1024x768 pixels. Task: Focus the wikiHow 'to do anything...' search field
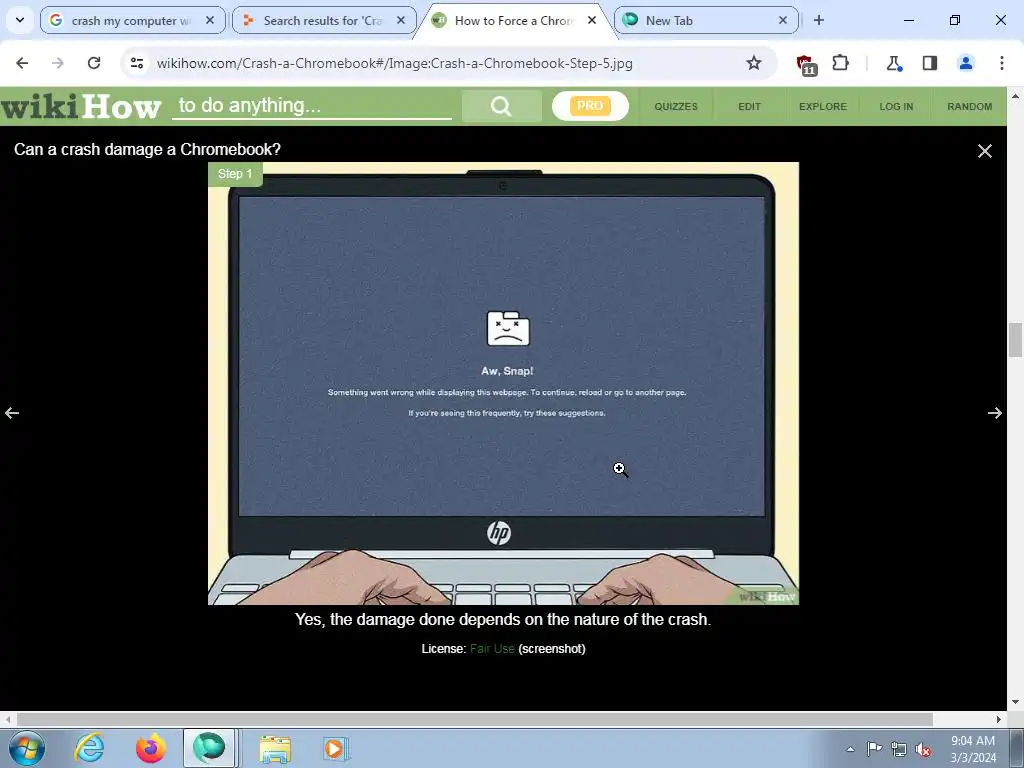(312, 106)
